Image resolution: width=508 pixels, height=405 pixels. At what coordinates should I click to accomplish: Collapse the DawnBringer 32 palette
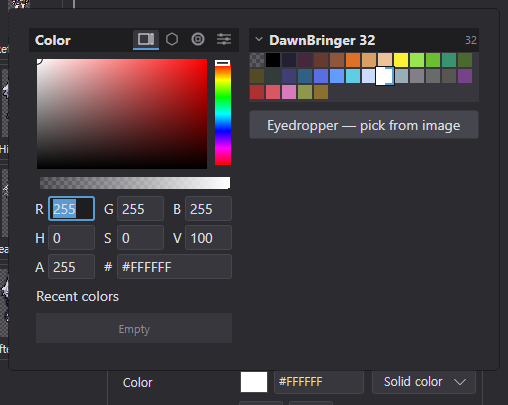point(259,39)
